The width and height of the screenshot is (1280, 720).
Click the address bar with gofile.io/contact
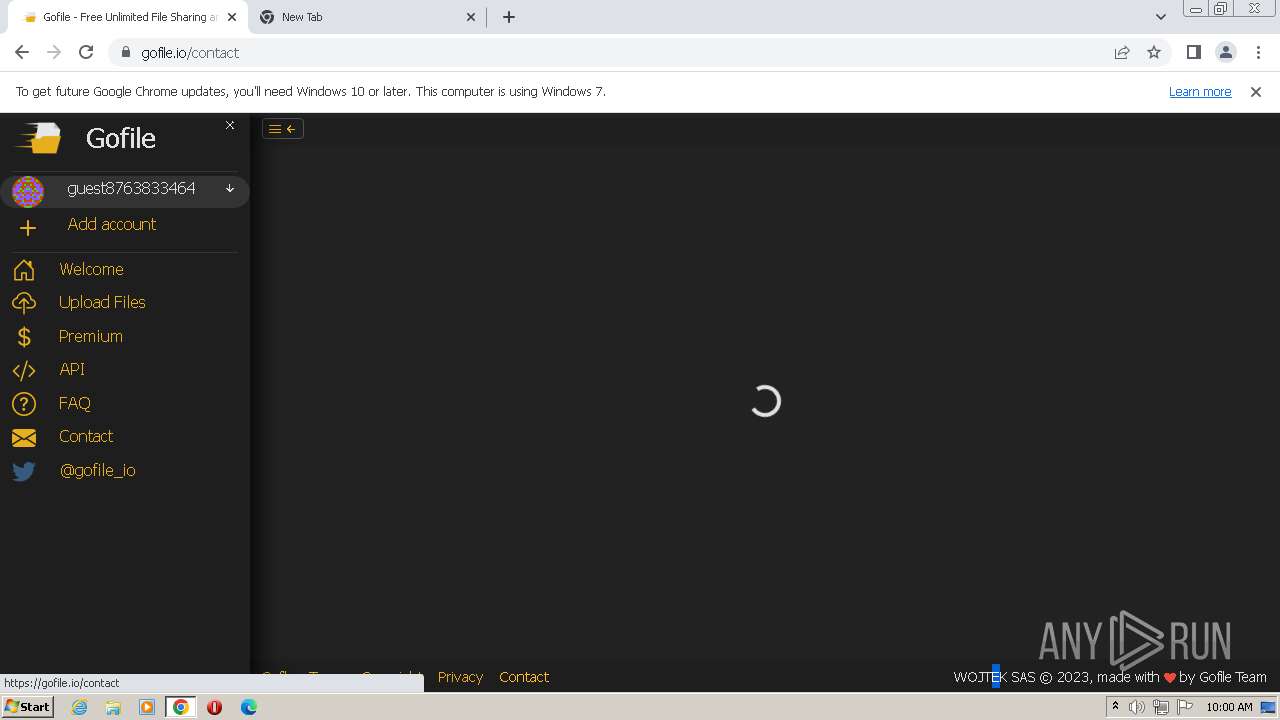pyautogui.click(x=640, y=52)
